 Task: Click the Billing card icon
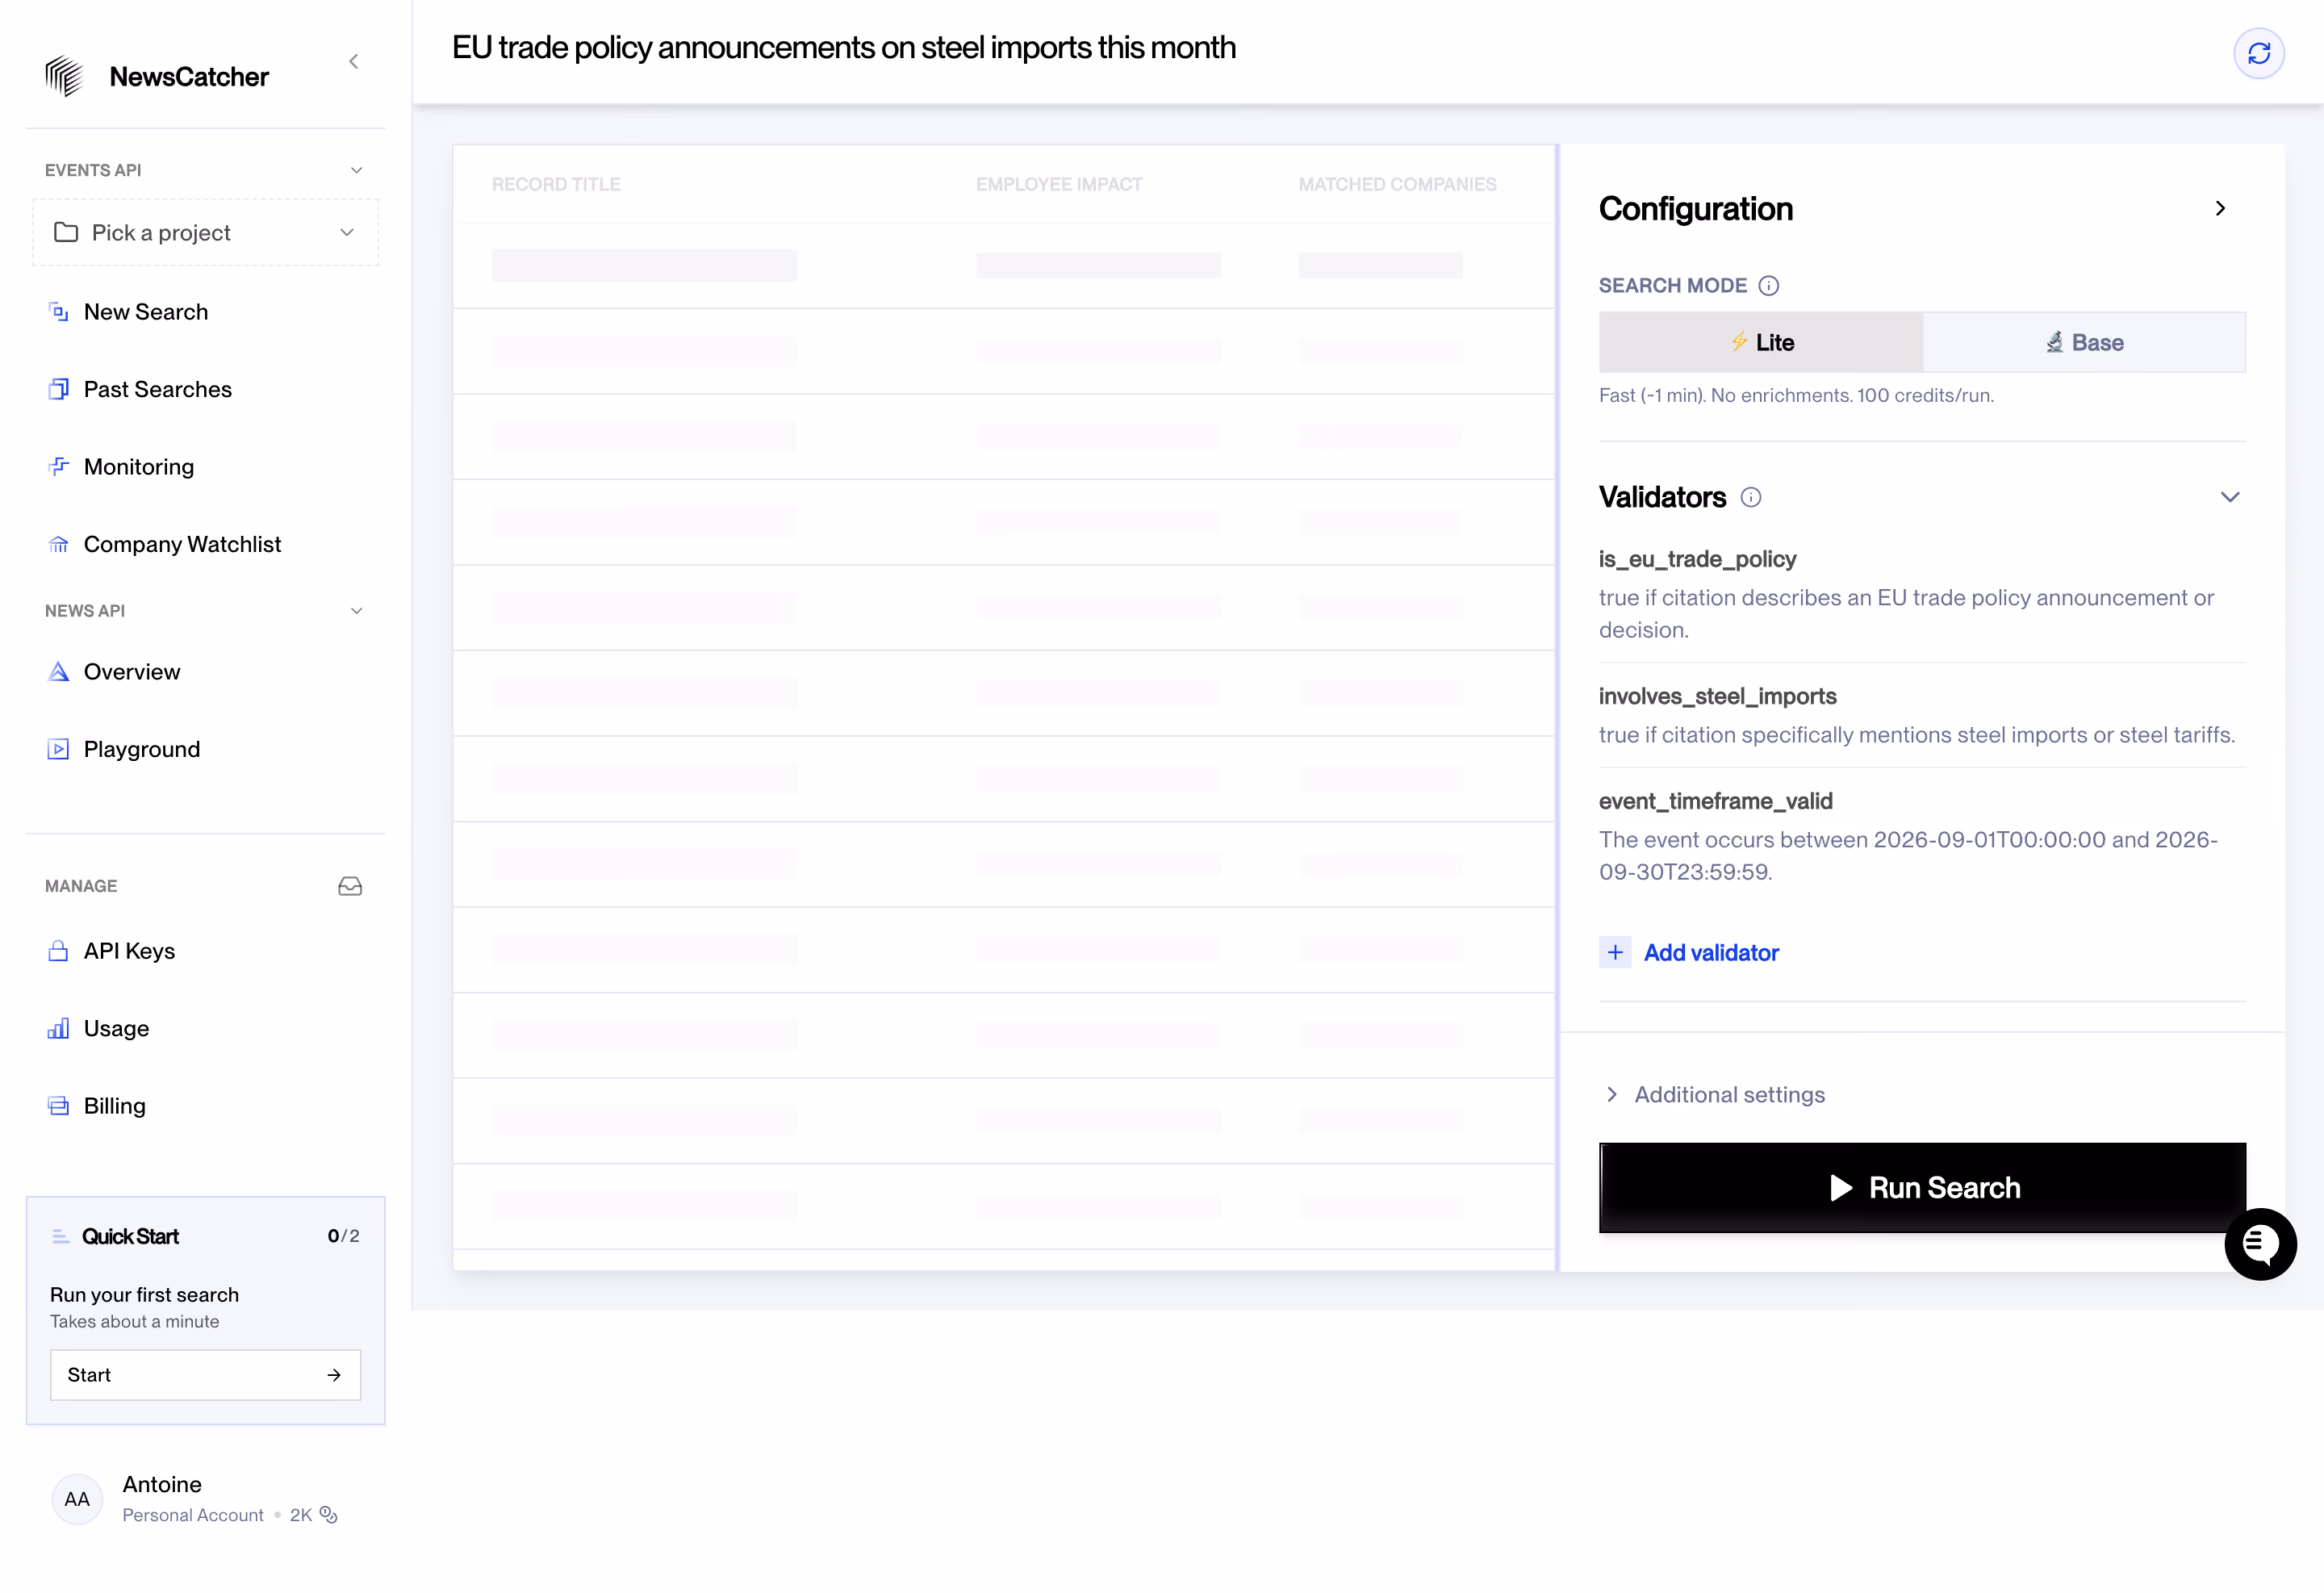coord(59,1106)
